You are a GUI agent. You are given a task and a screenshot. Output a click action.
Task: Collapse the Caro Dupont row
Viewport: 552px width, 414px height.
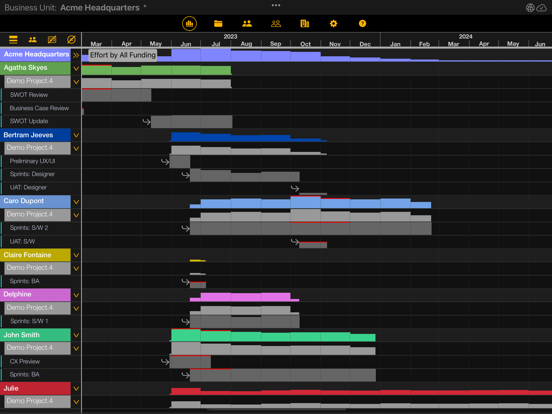point(76,202)
